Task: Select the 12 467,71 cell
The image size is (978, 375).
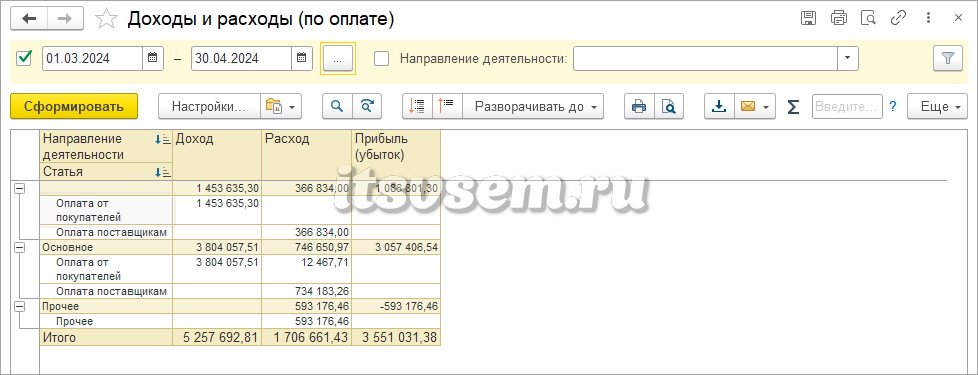Action: [306, 269]
